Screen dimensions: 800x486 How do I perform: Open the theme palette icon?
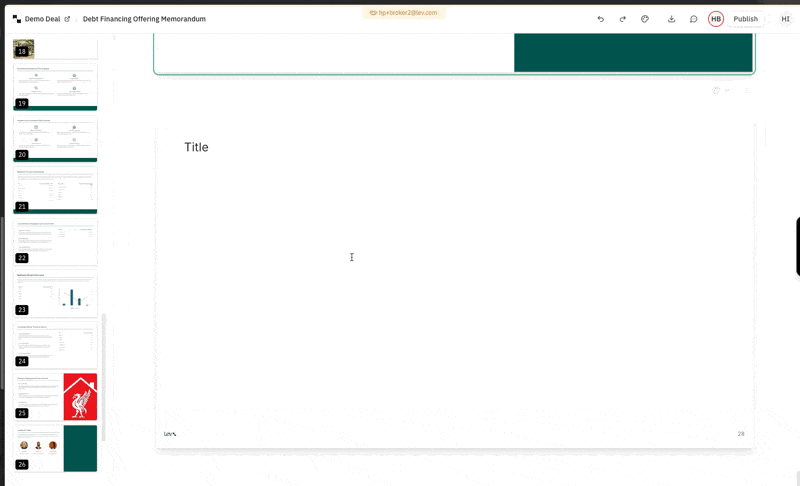[x=645, y=19]
